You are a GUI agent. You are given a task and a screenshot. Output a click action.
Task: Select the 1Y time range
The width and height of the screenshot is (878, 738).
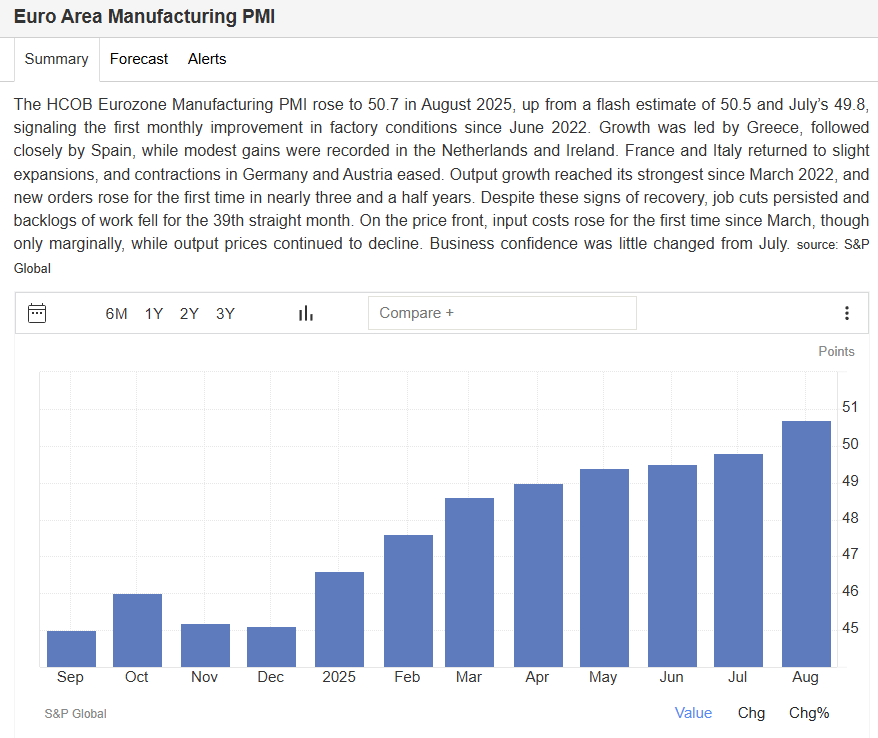pos(154,313)
